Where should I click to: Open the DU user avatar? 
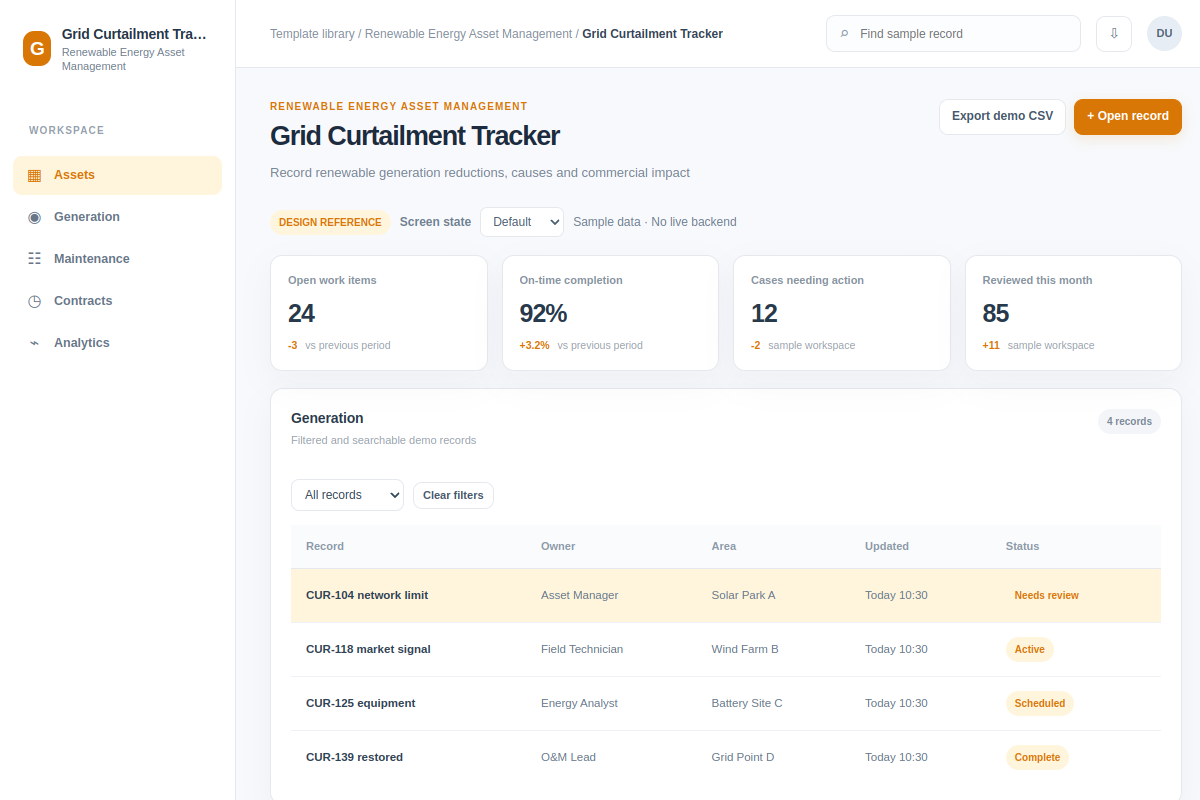point(1164,34)
